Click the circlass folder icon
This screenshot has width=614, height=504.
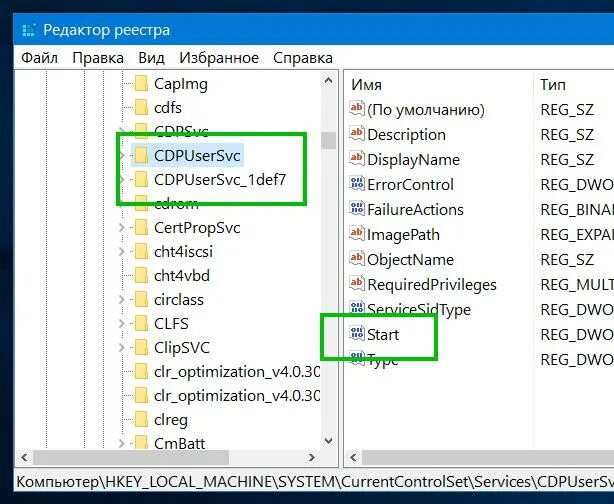[141, 300]
